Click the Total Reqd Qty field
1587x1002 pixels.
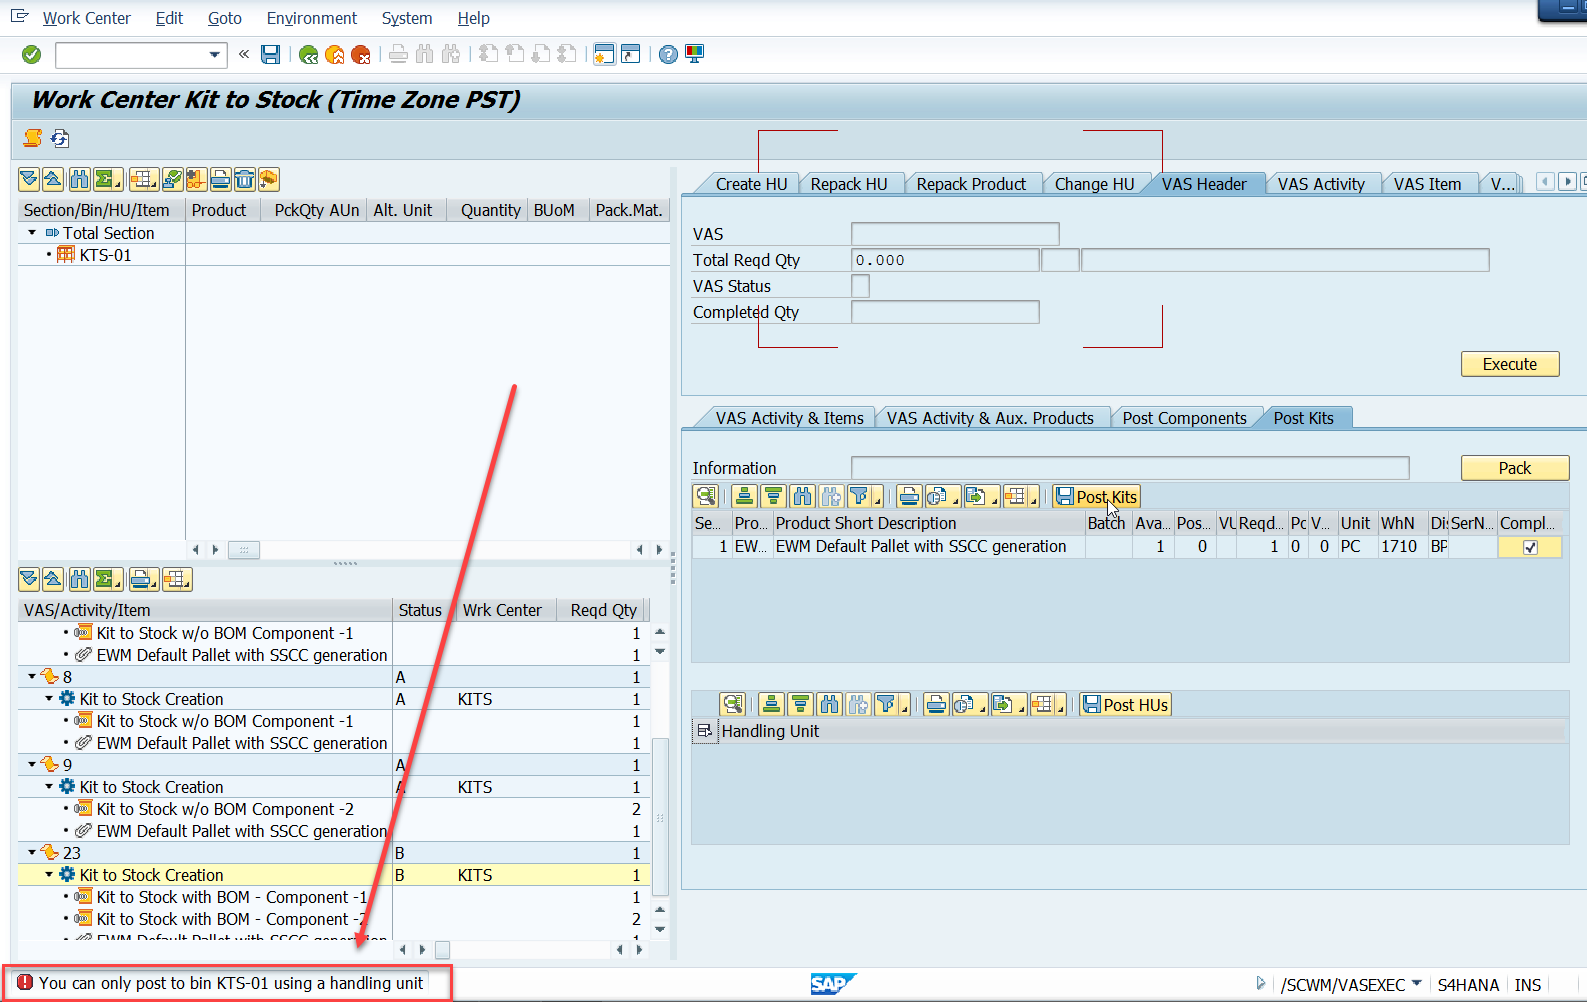pos(945,260)
